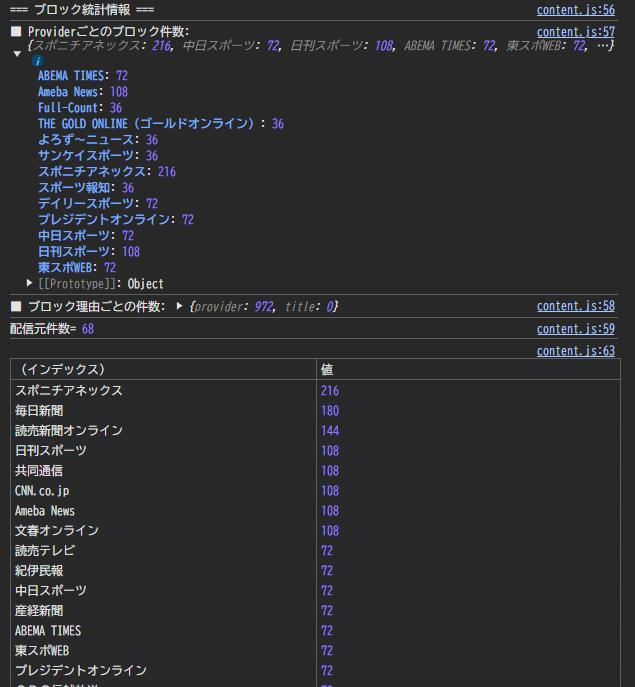Click the ABEMA TIMES table cell
The image size is (635, 687).
tap(163, 630)
